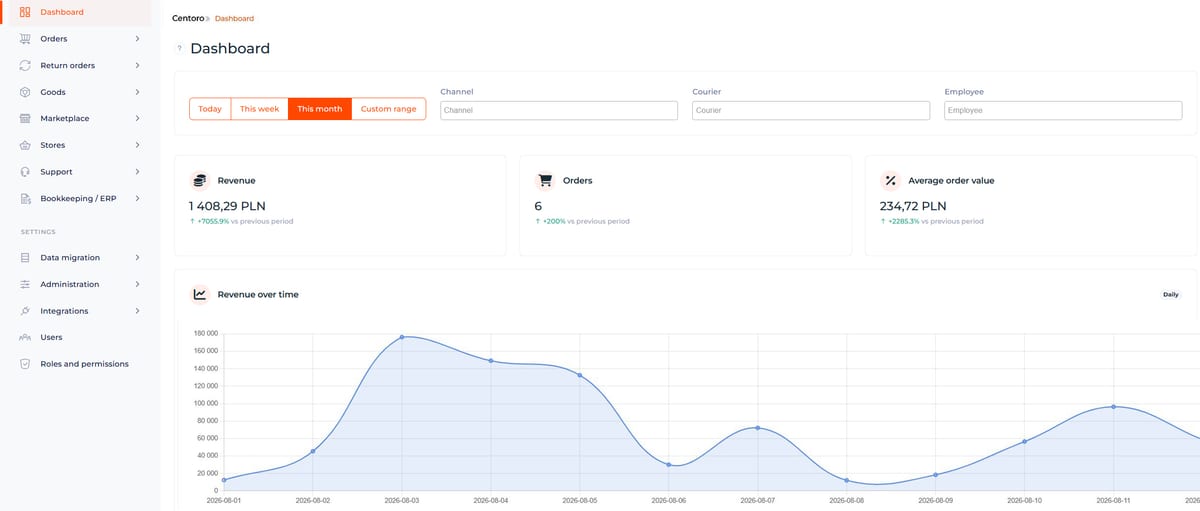Click the Revenue over time chart icon

199,294
